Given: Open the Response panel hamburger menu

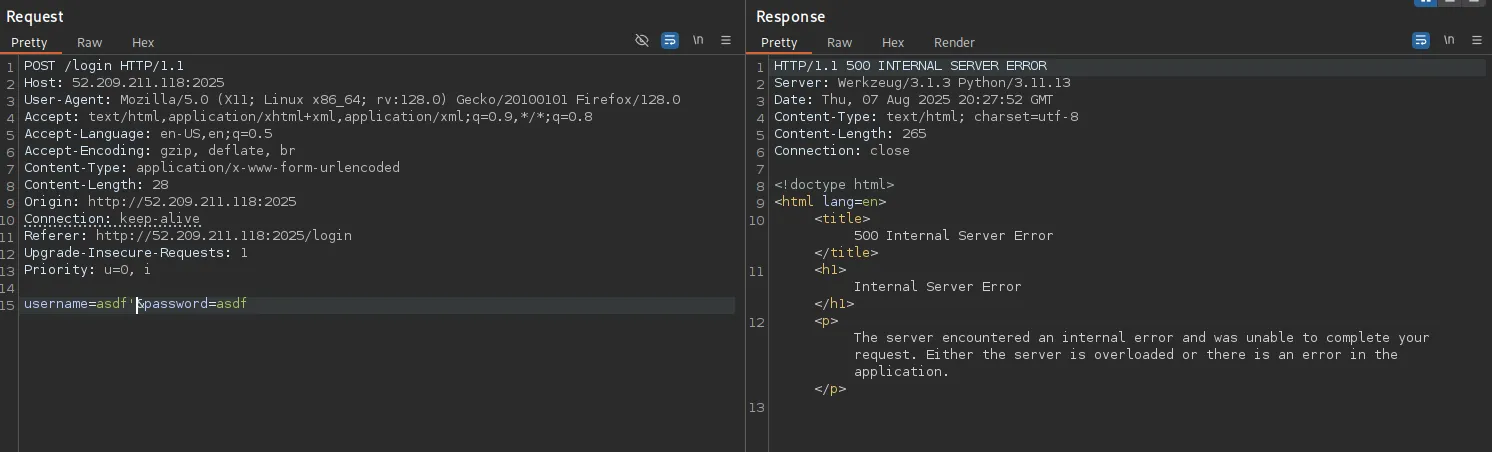Looking at the screenshot, I should 1477,40.
